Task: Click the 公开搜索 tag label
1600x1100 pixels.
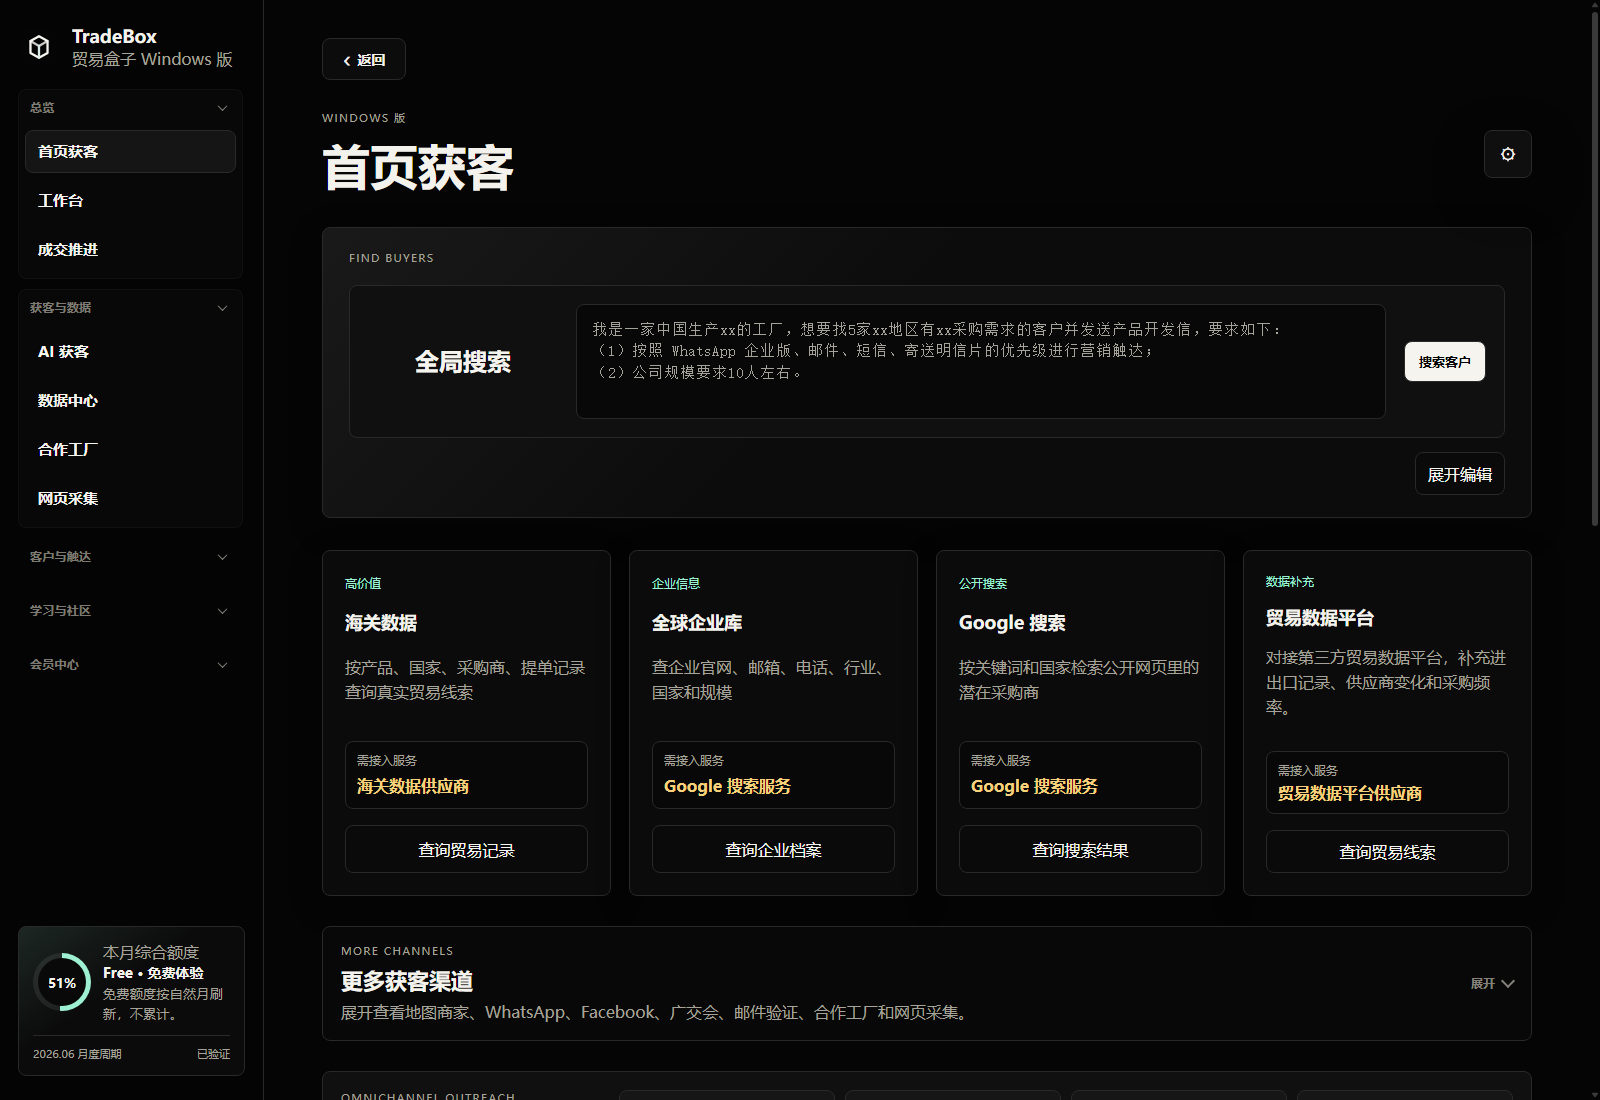Action: click(983, 583)
